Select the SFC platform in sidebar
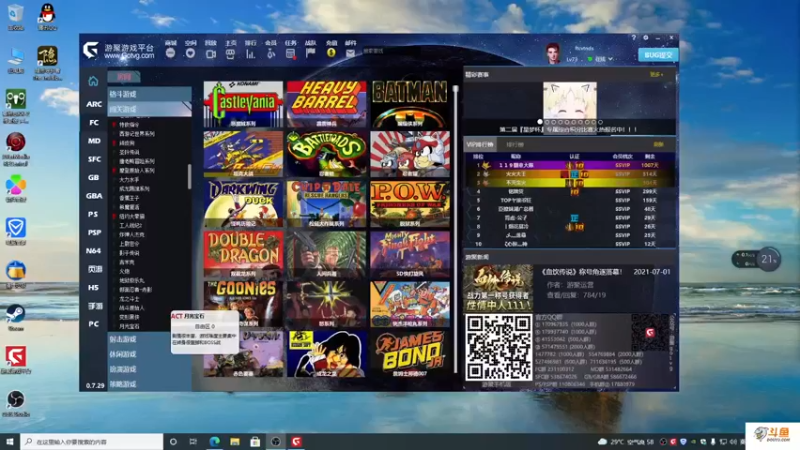The image size is (800, 450). [x=94, y=159]
